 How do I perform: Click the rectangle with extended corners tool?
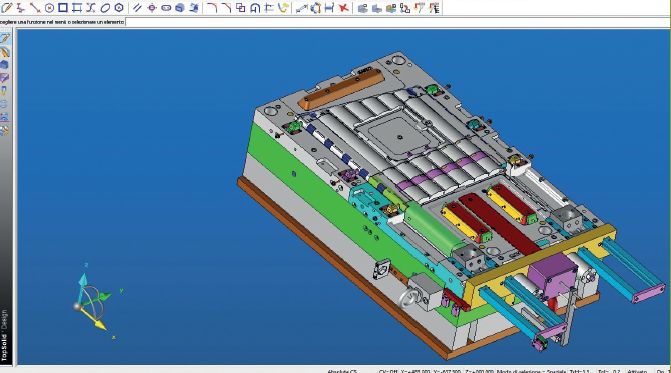[x=77, y=7]
